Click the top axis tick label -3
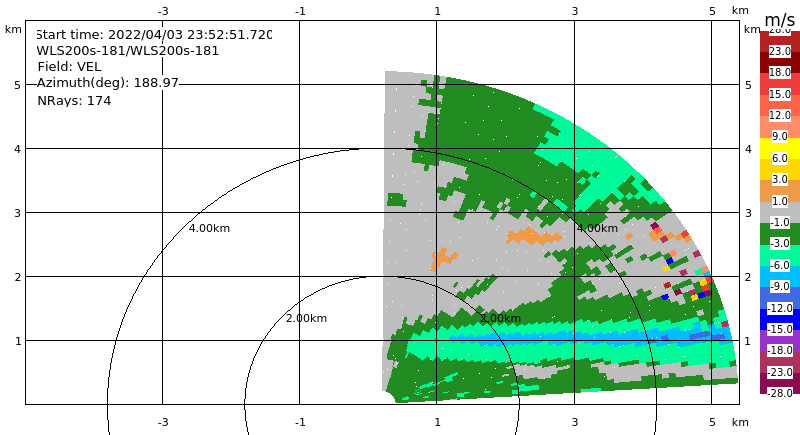Screen dimensions: 800x435 coord(163,11)
